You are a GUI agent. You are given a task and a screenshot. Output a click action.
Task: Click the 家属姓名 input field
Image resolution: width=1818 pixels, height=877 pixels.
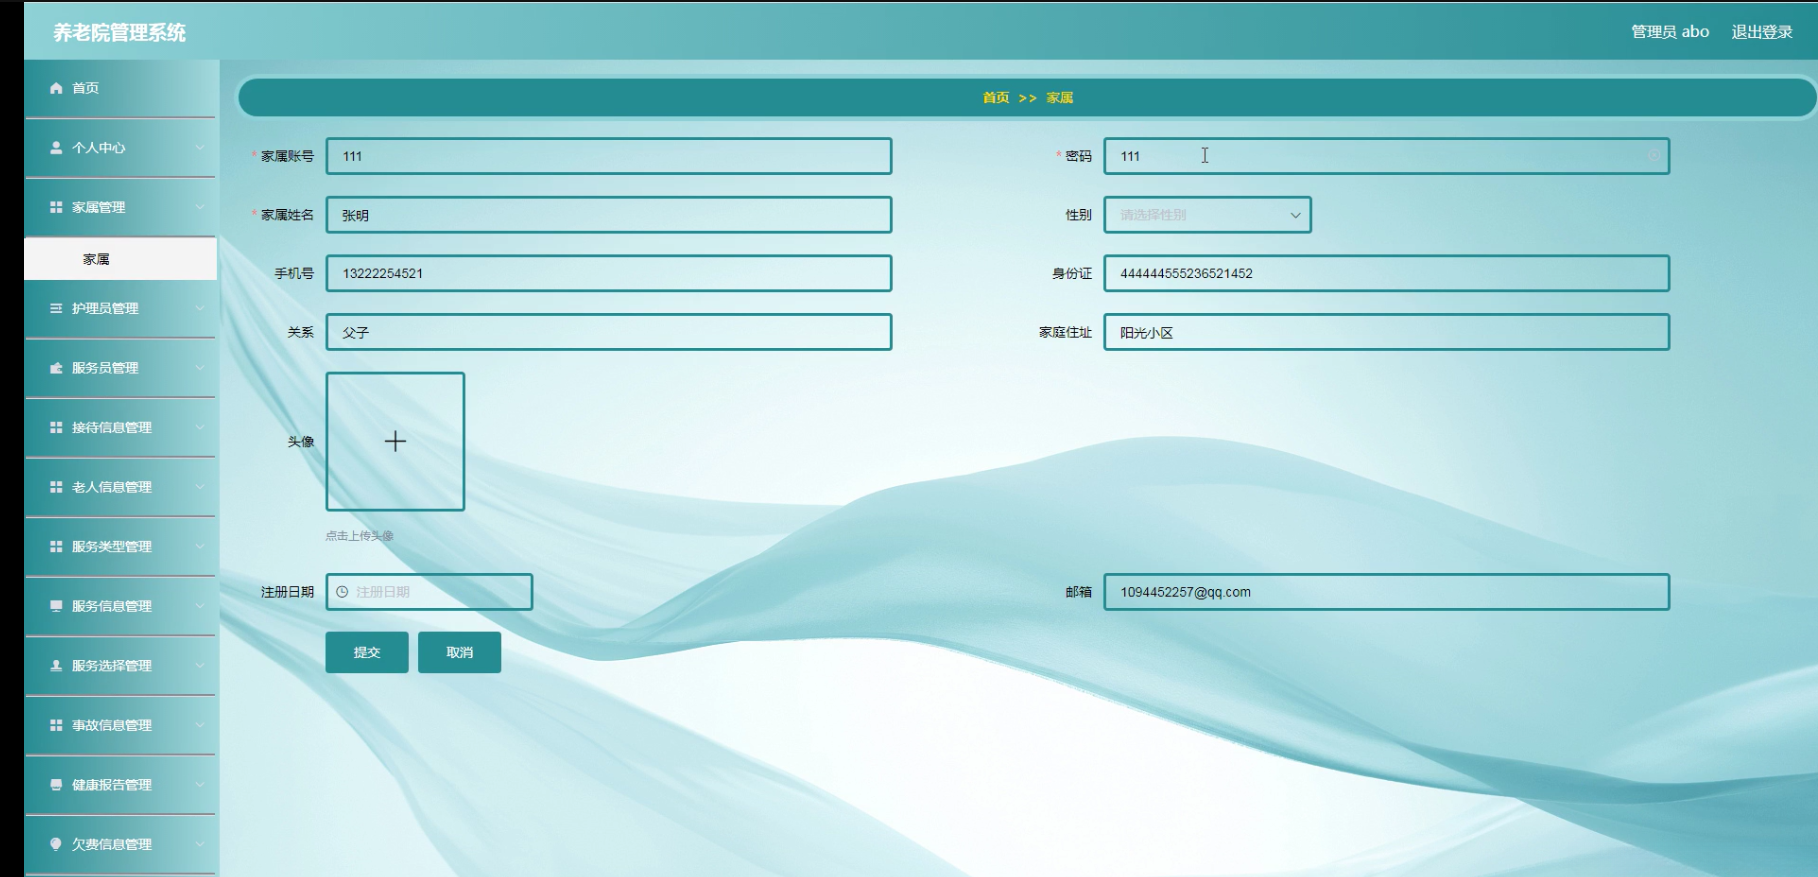coord(609,215)
